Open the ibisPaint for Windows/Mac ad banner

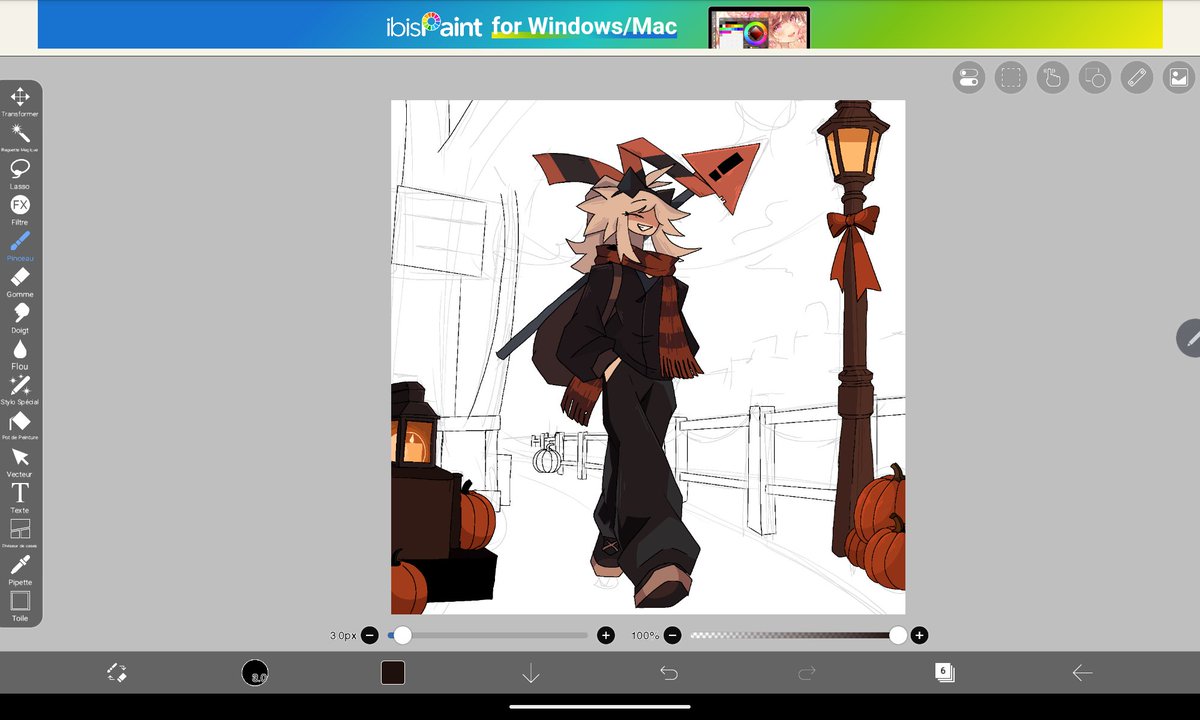point(600,25)
